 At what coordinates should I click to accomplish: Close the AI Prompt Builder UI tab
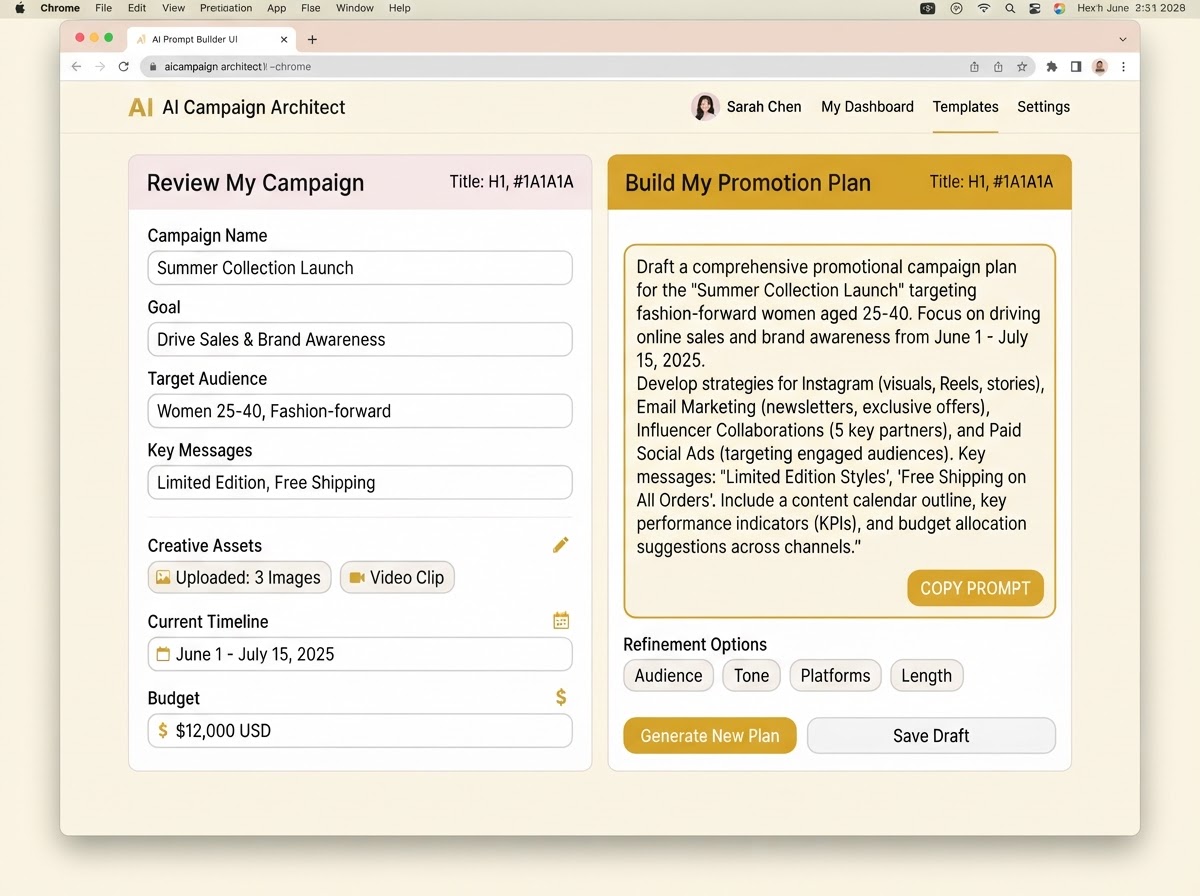[284, 40]
